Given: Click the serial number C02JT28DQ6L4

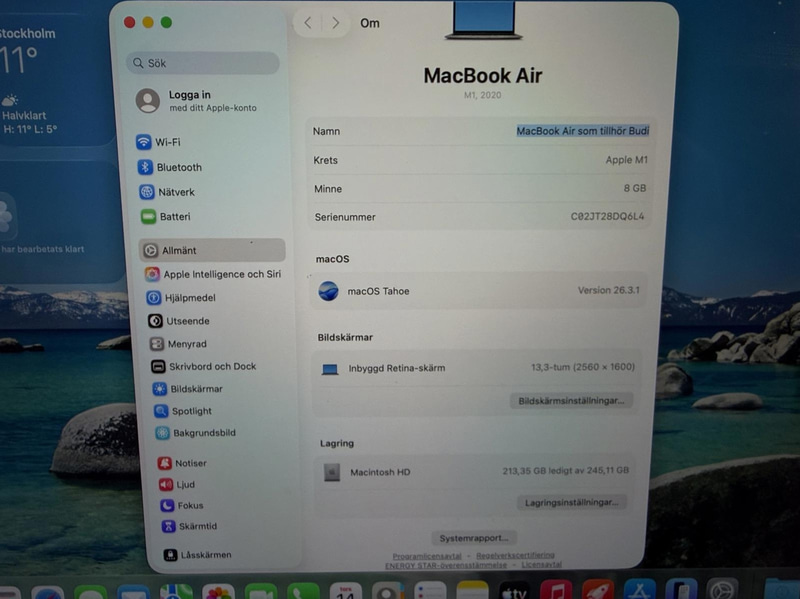Looking at the screenshot, I should (x=607, y=216).
